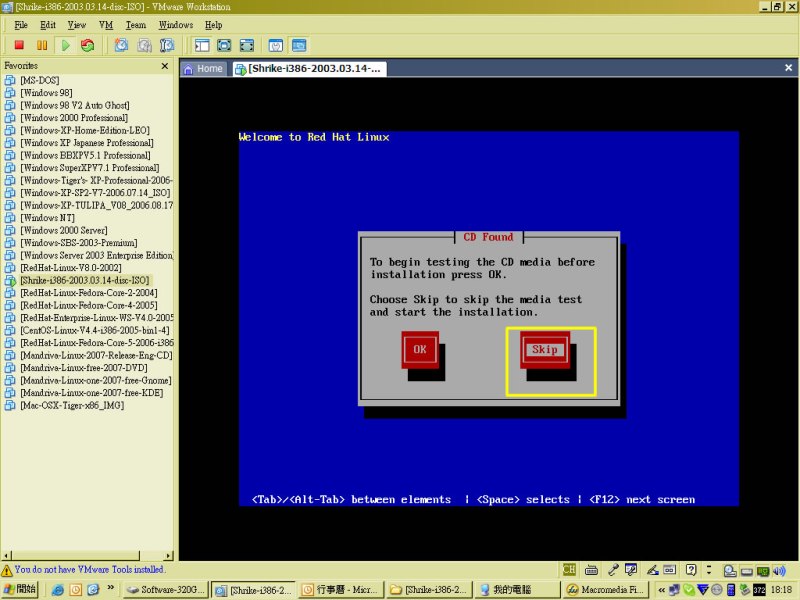Click the sound device status icon

780,571
